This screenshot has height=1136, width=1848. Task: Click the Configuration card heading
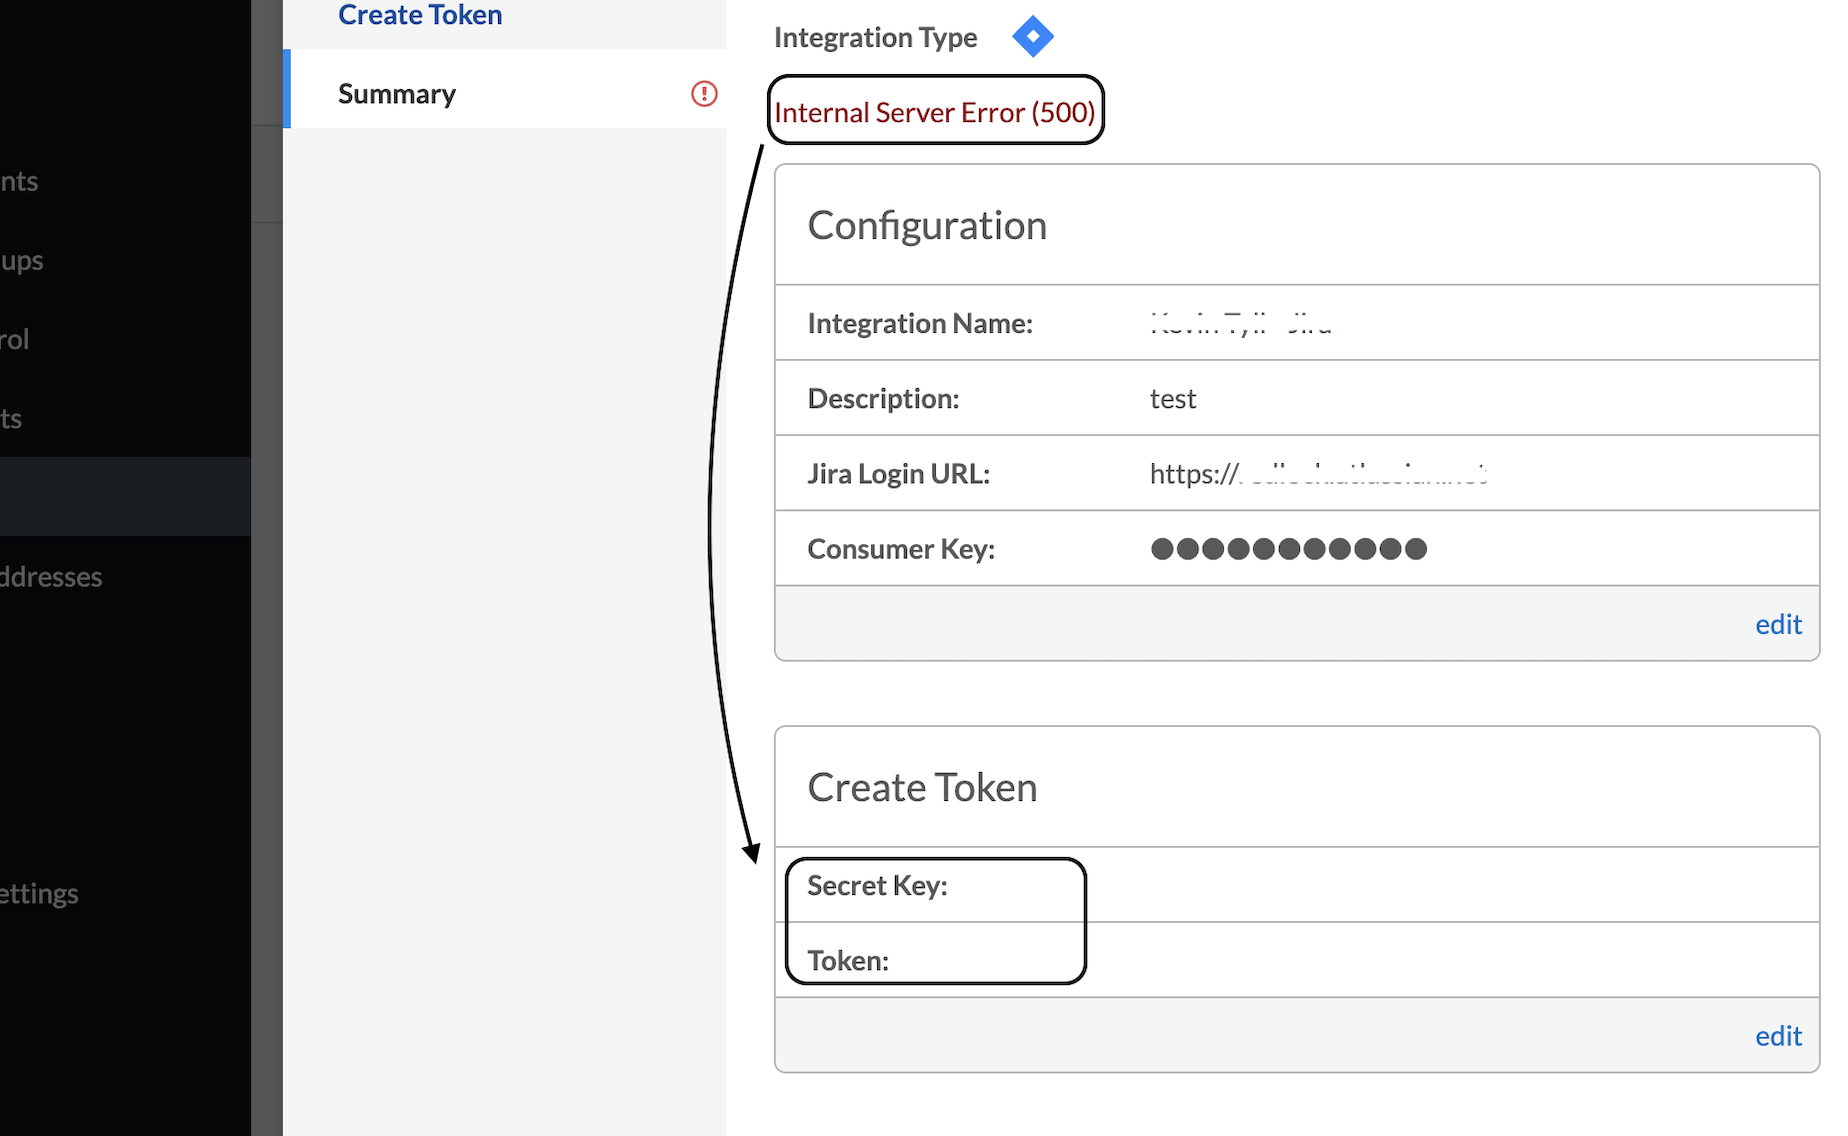click(x=927, y=226)
